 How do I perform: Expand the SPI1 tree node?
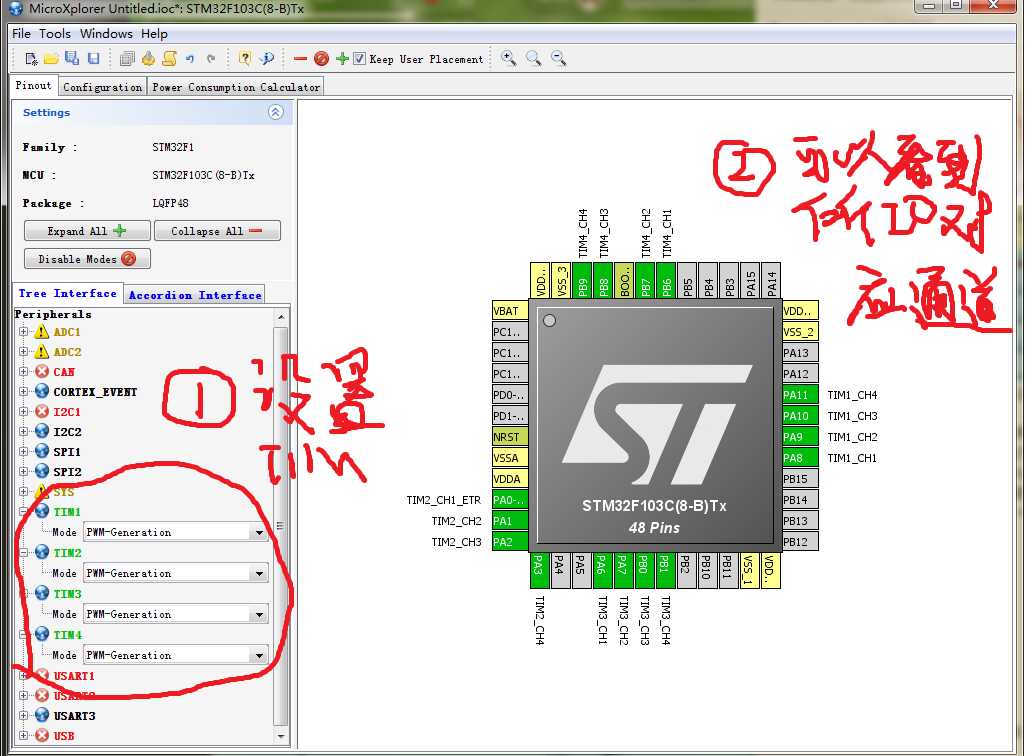coord(24,452)
